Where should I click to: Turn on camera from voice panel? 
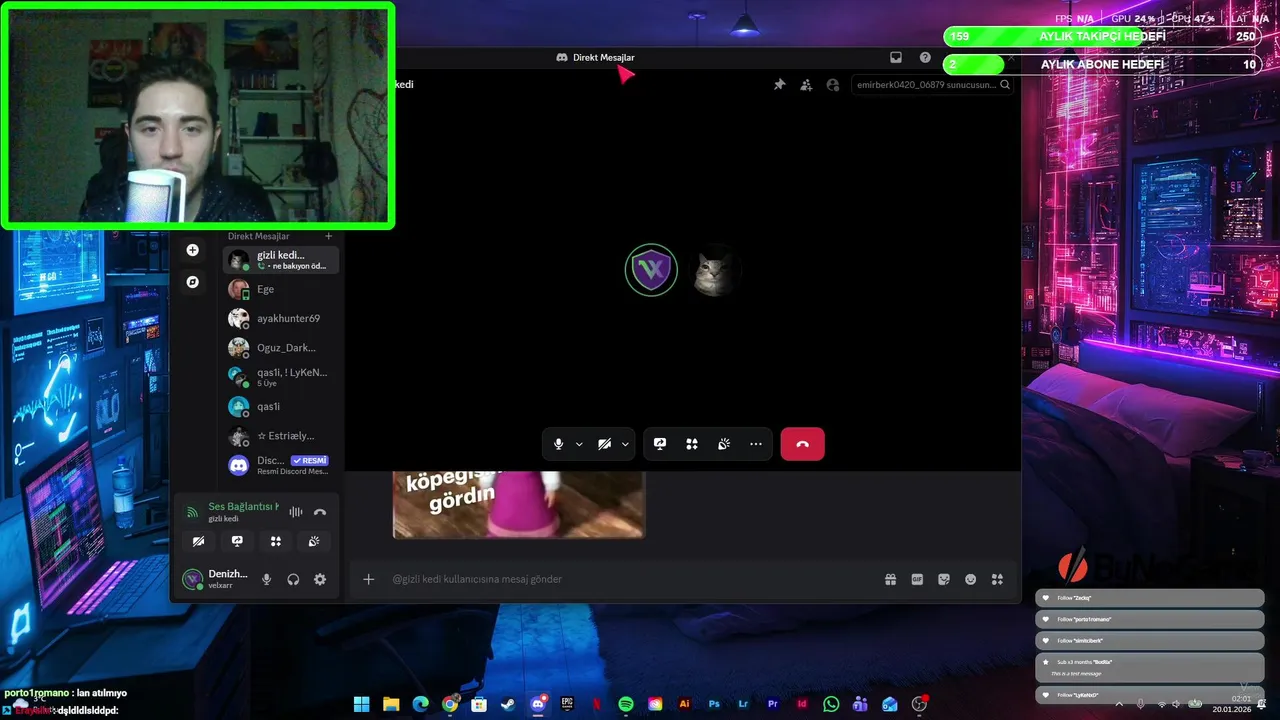coord(198,541)
